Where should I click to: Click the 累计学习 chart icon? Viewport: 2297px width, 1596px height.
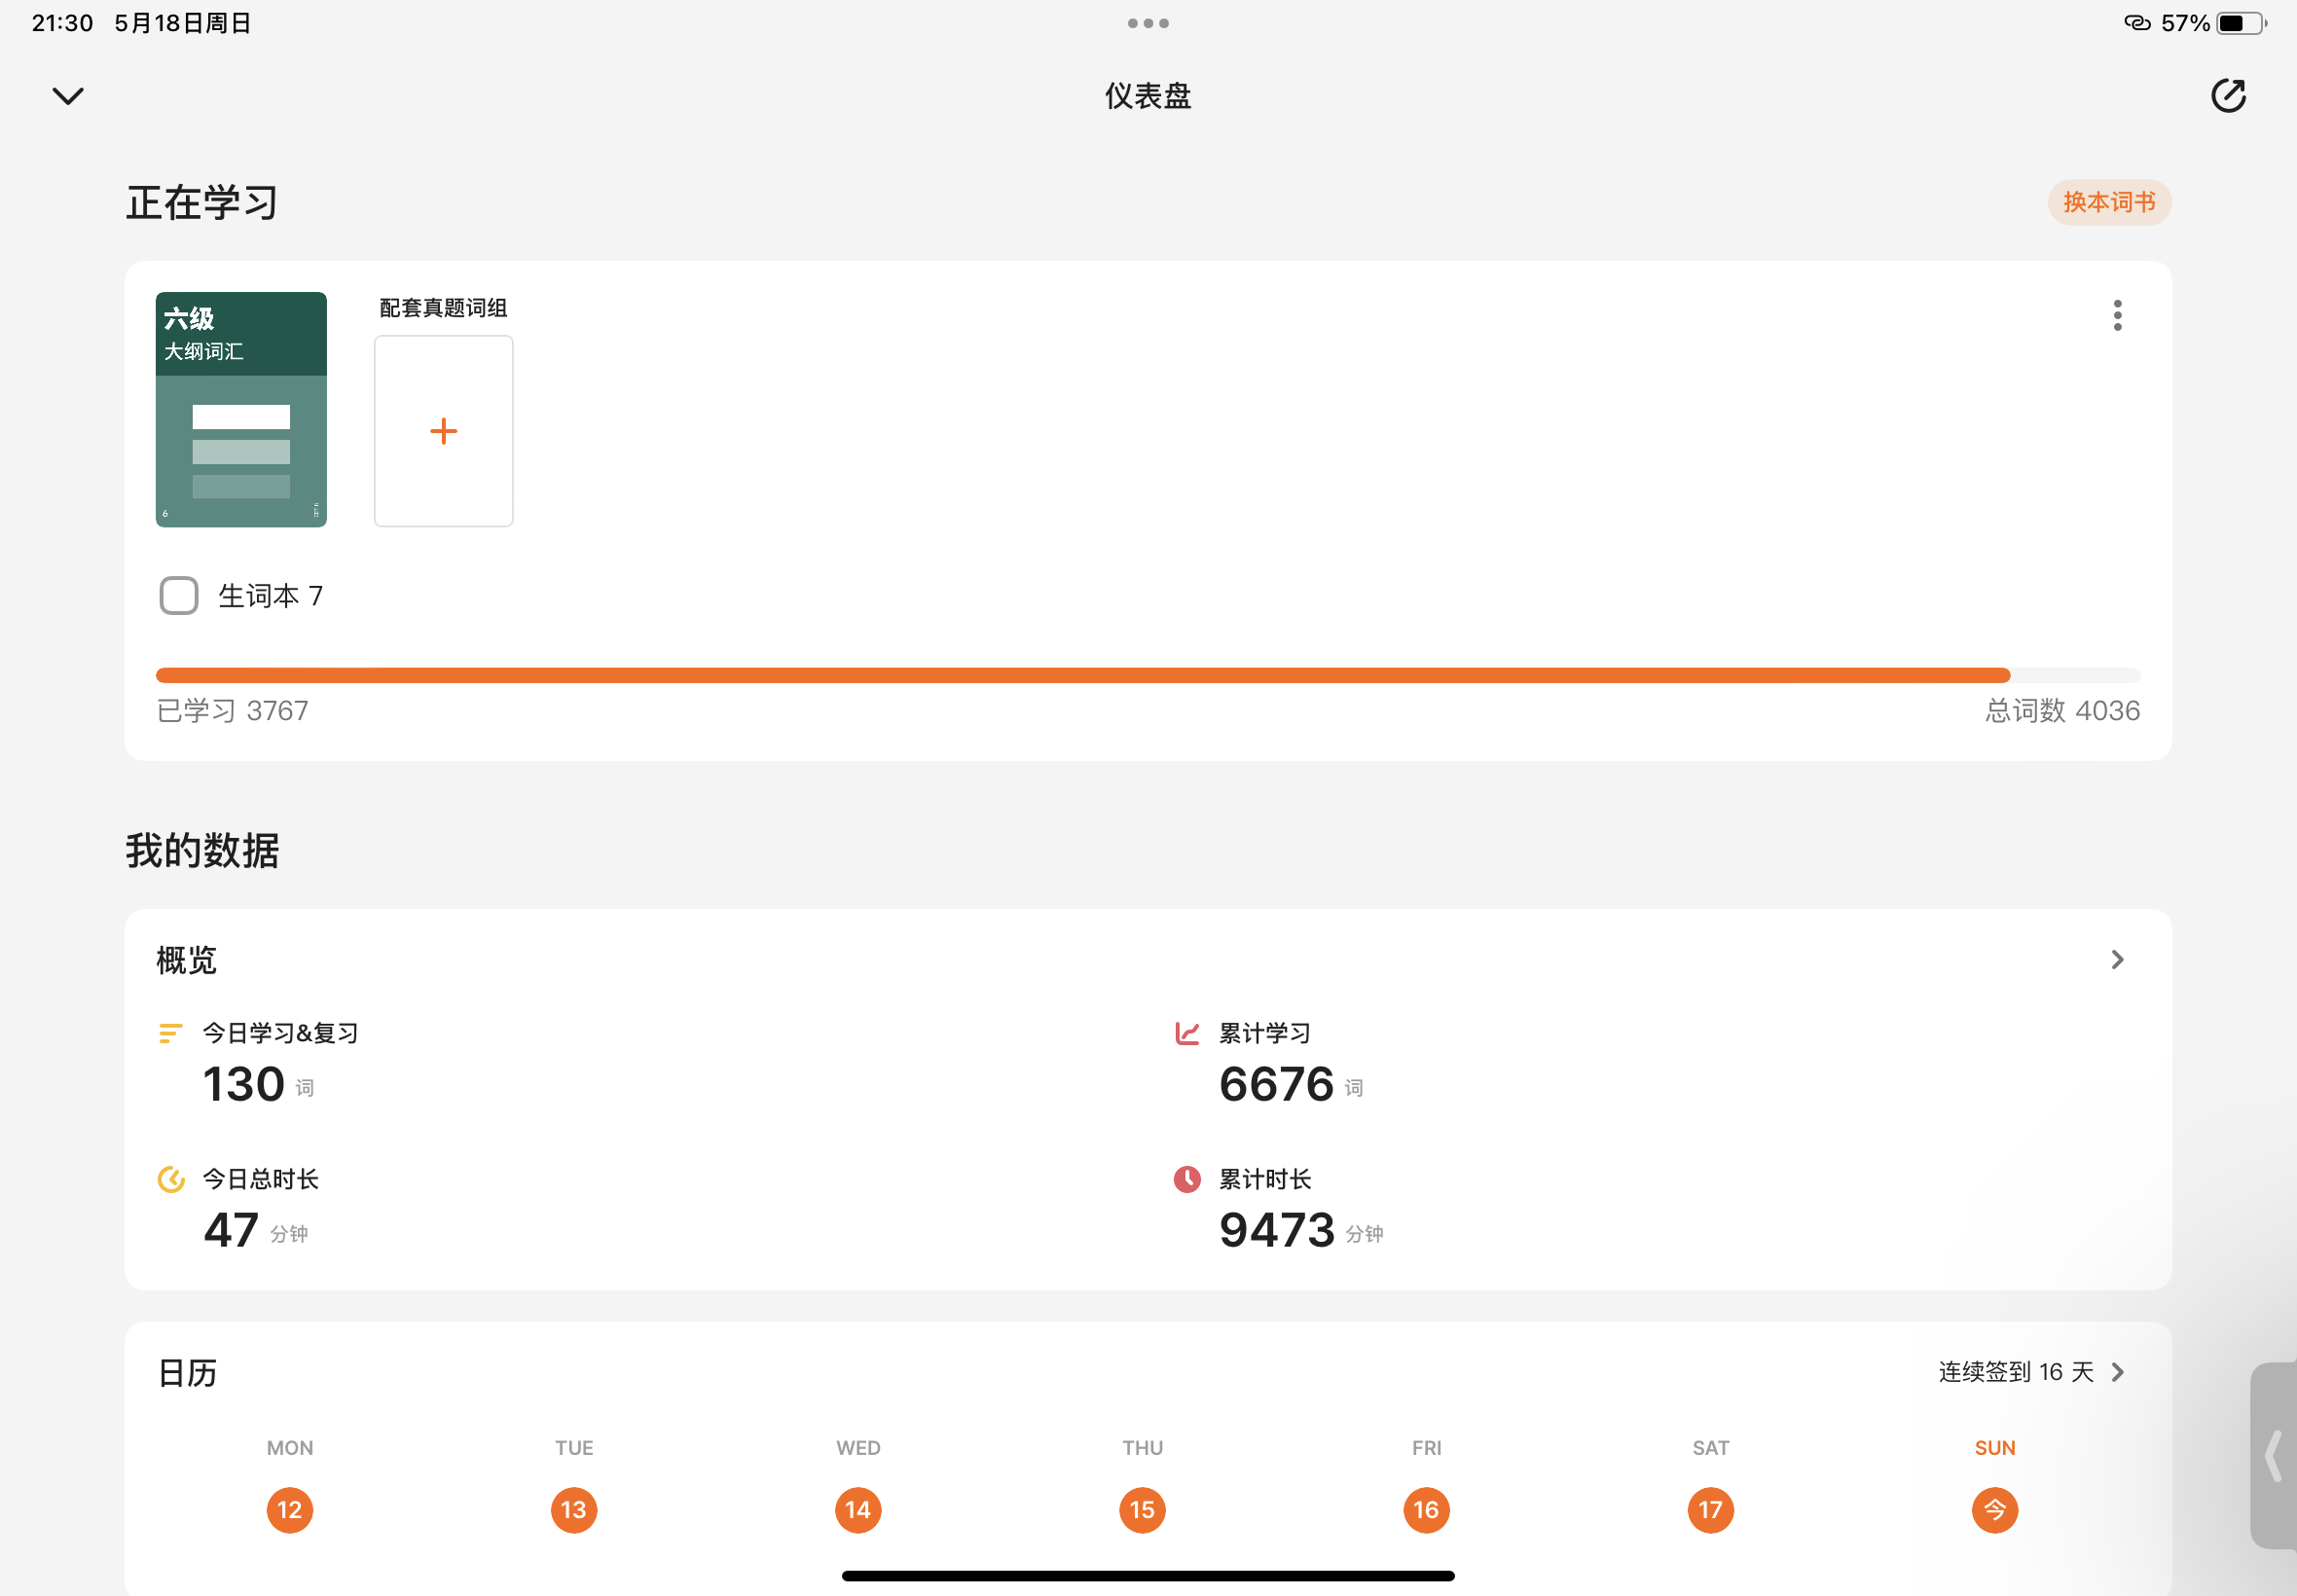click(x=1187, y=1033)
